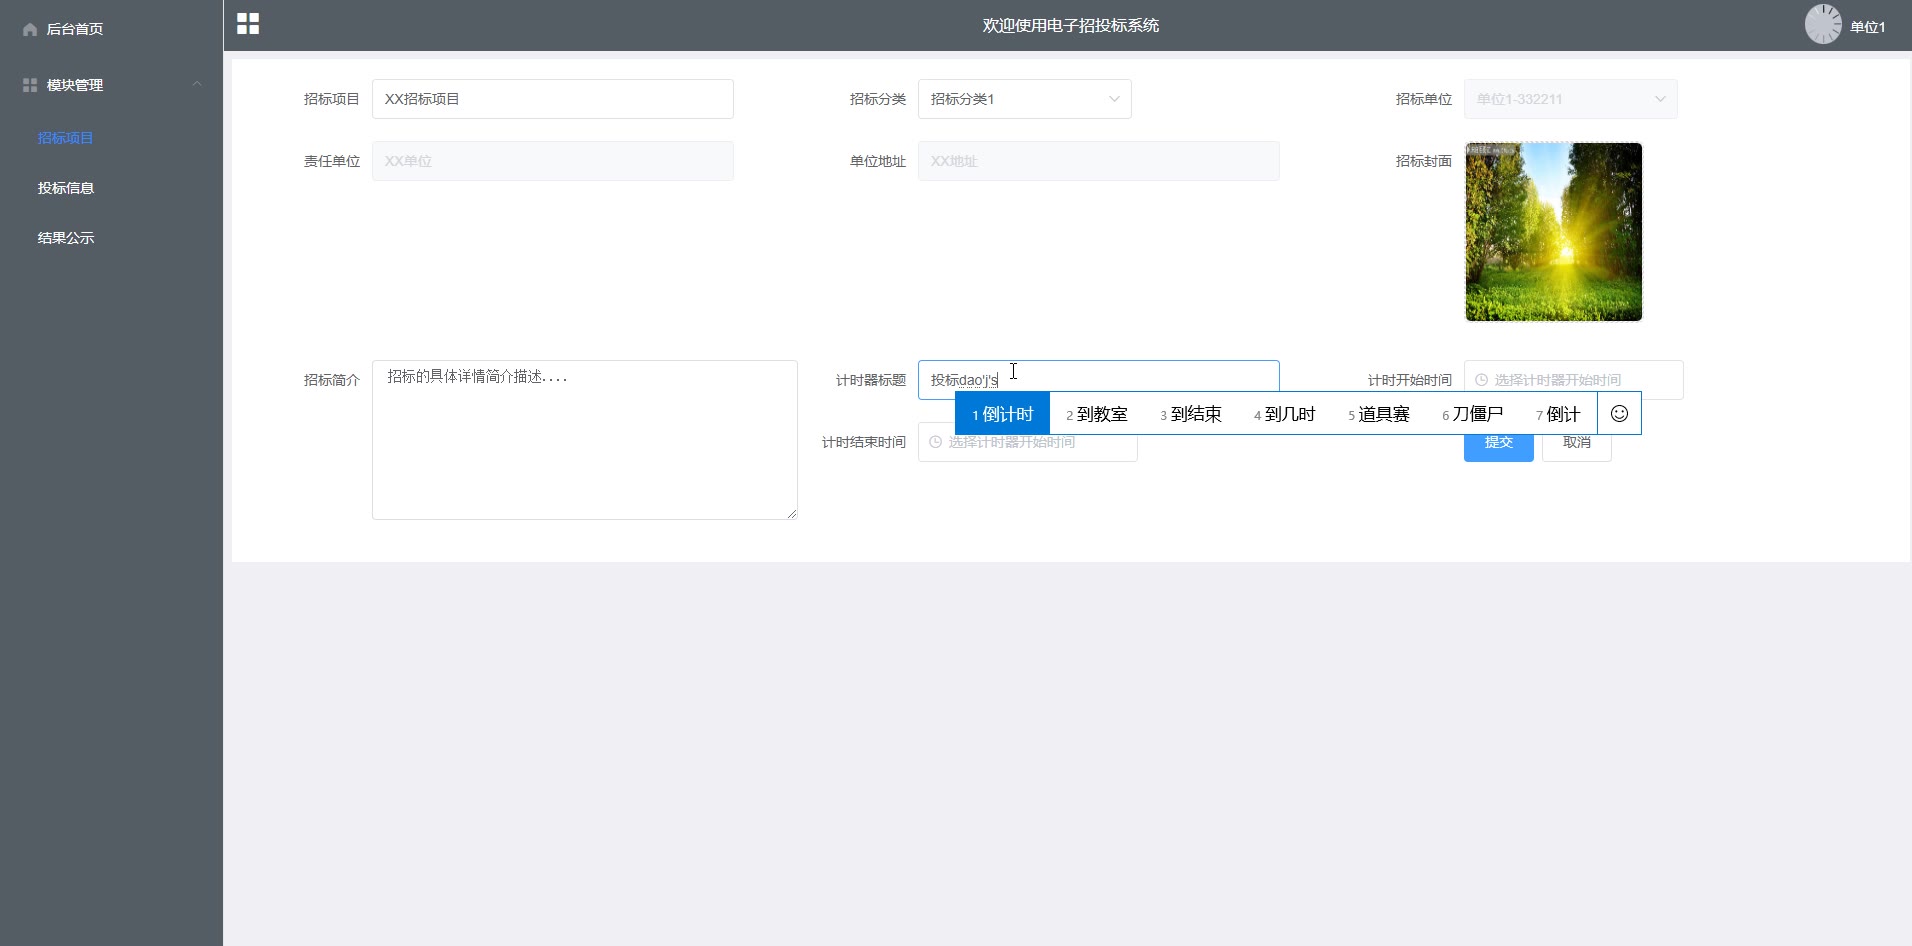The image size is (1912, 946).
Task: Open the 招标分类 dropdown
Action: point(1024,99)
